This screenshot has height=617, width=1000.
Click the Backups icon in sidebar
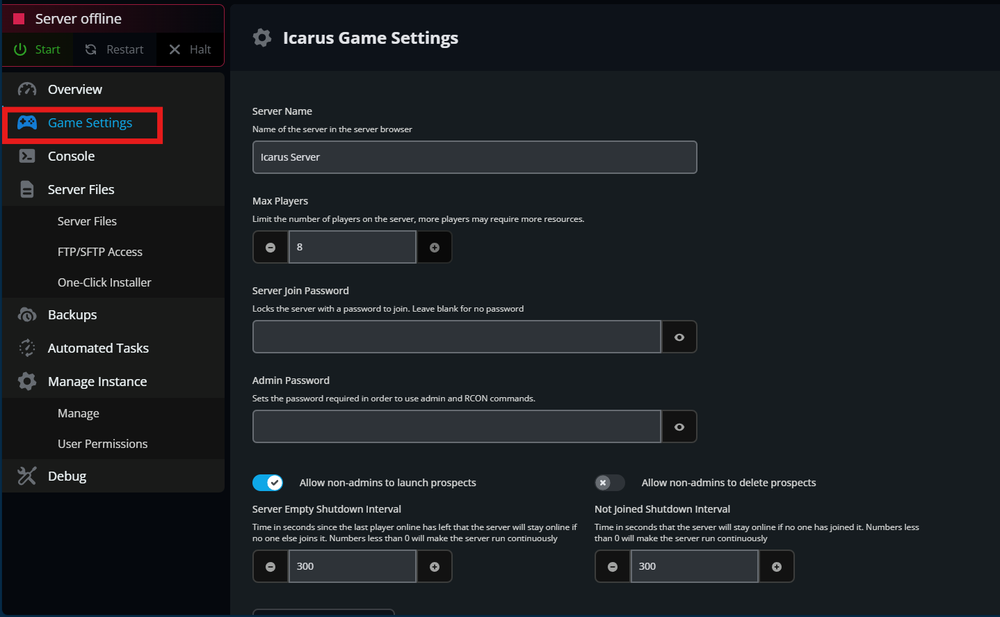pyautogui.click(x=28, y=314)
